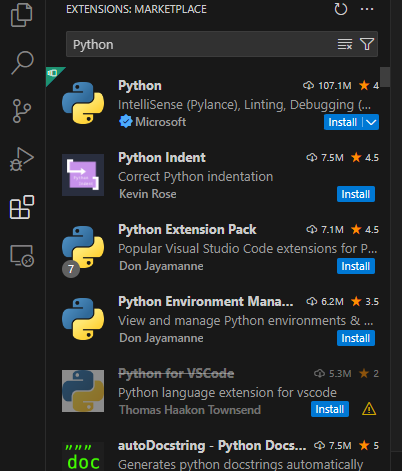Click the 107.1M download count
The height and width of the screenshot is (471, 402).
(x=327, y=86)
